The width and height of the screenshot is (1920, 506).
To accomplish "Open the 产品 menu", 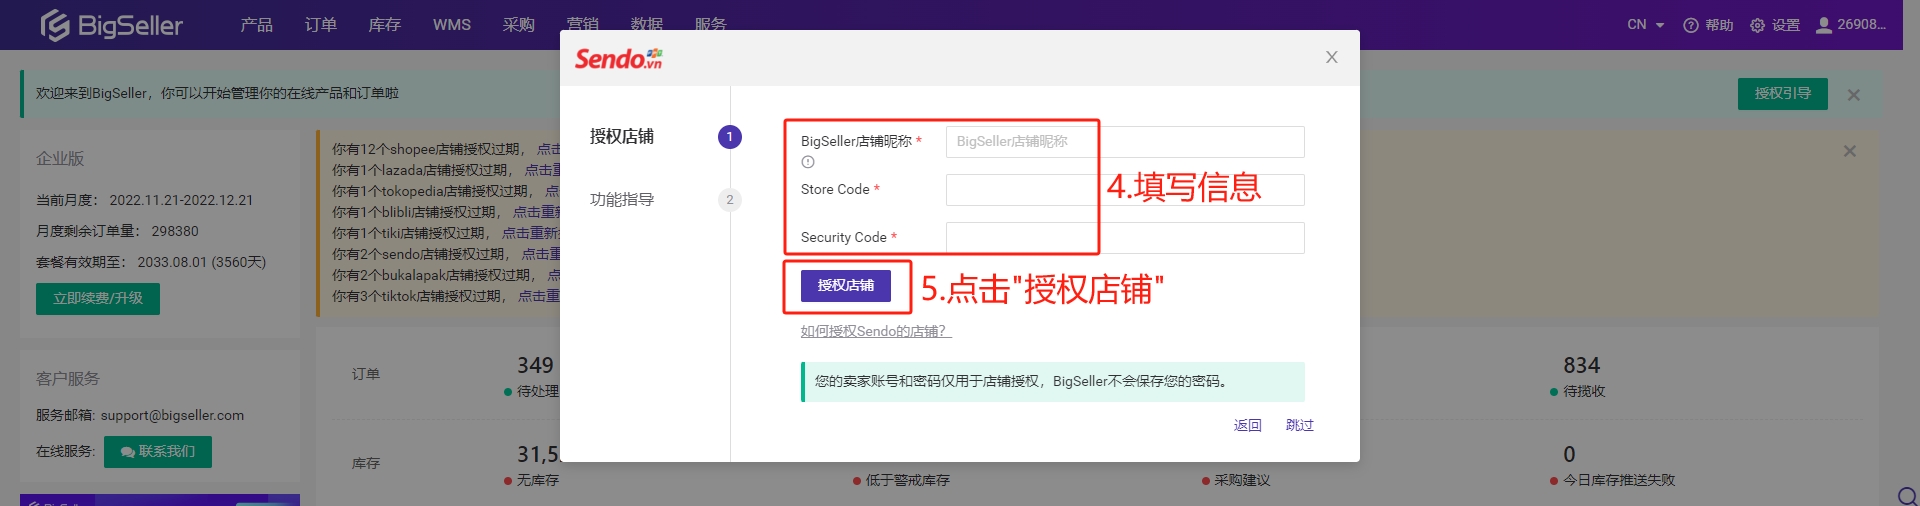I will tap(256, 25).
